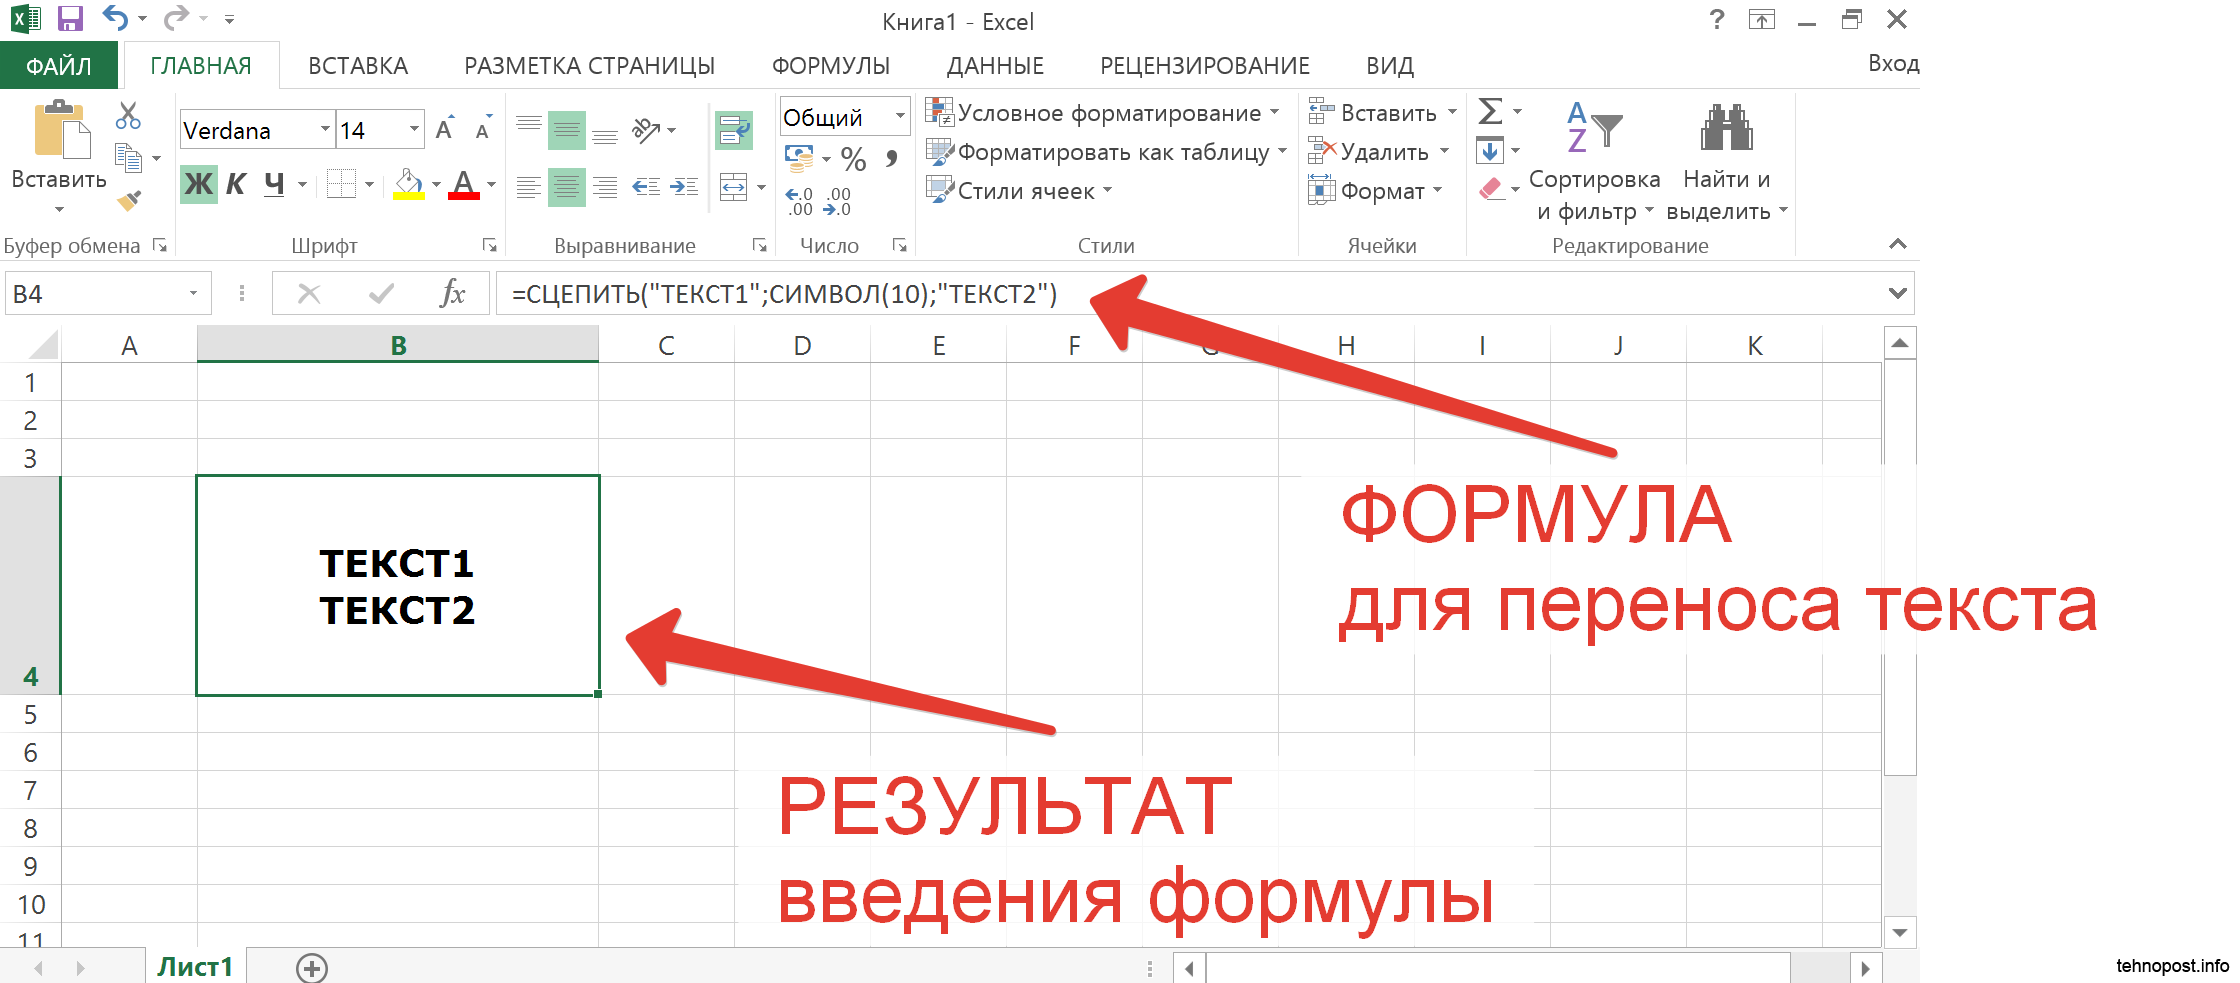Screen dimensions: 2240x983
Task: Toggle middle vertical alignment
Action: (567, 130)
